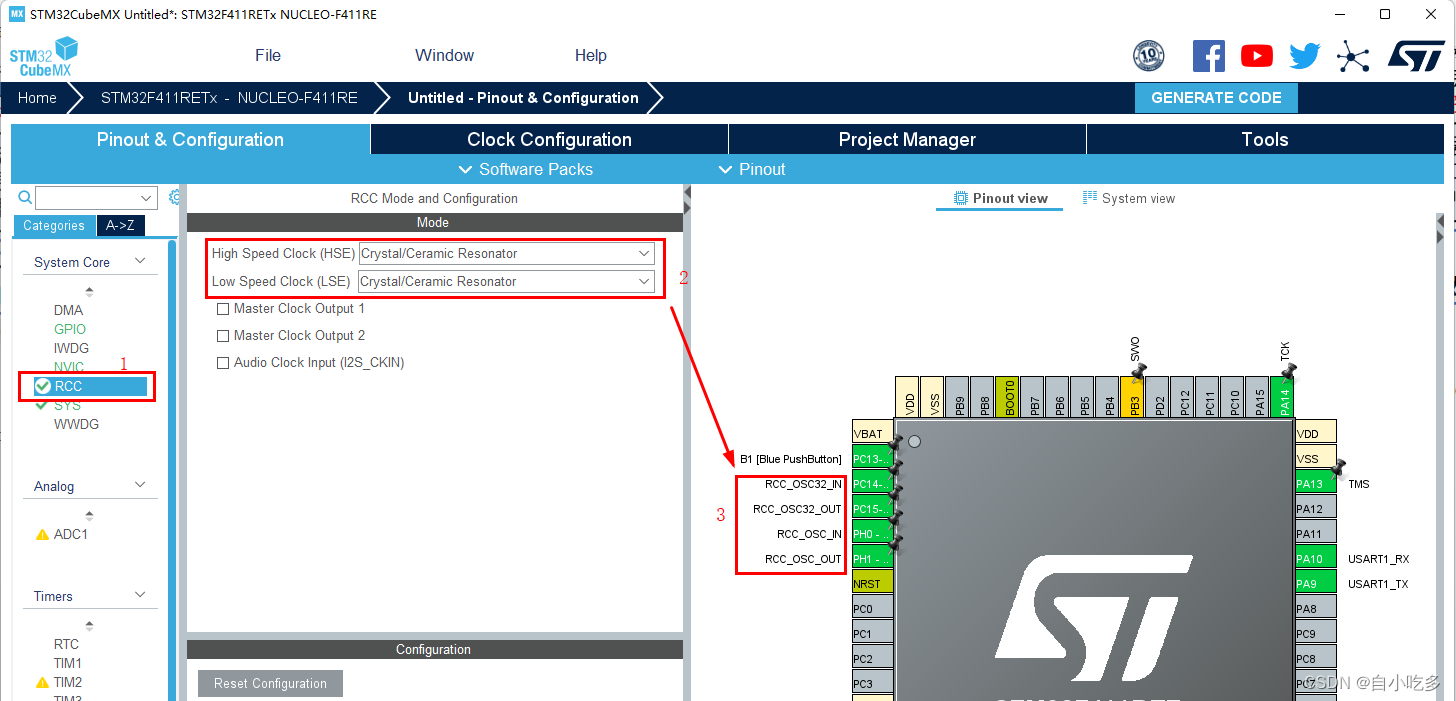Select the IWDG item in System Core

(x=71, y=348)
